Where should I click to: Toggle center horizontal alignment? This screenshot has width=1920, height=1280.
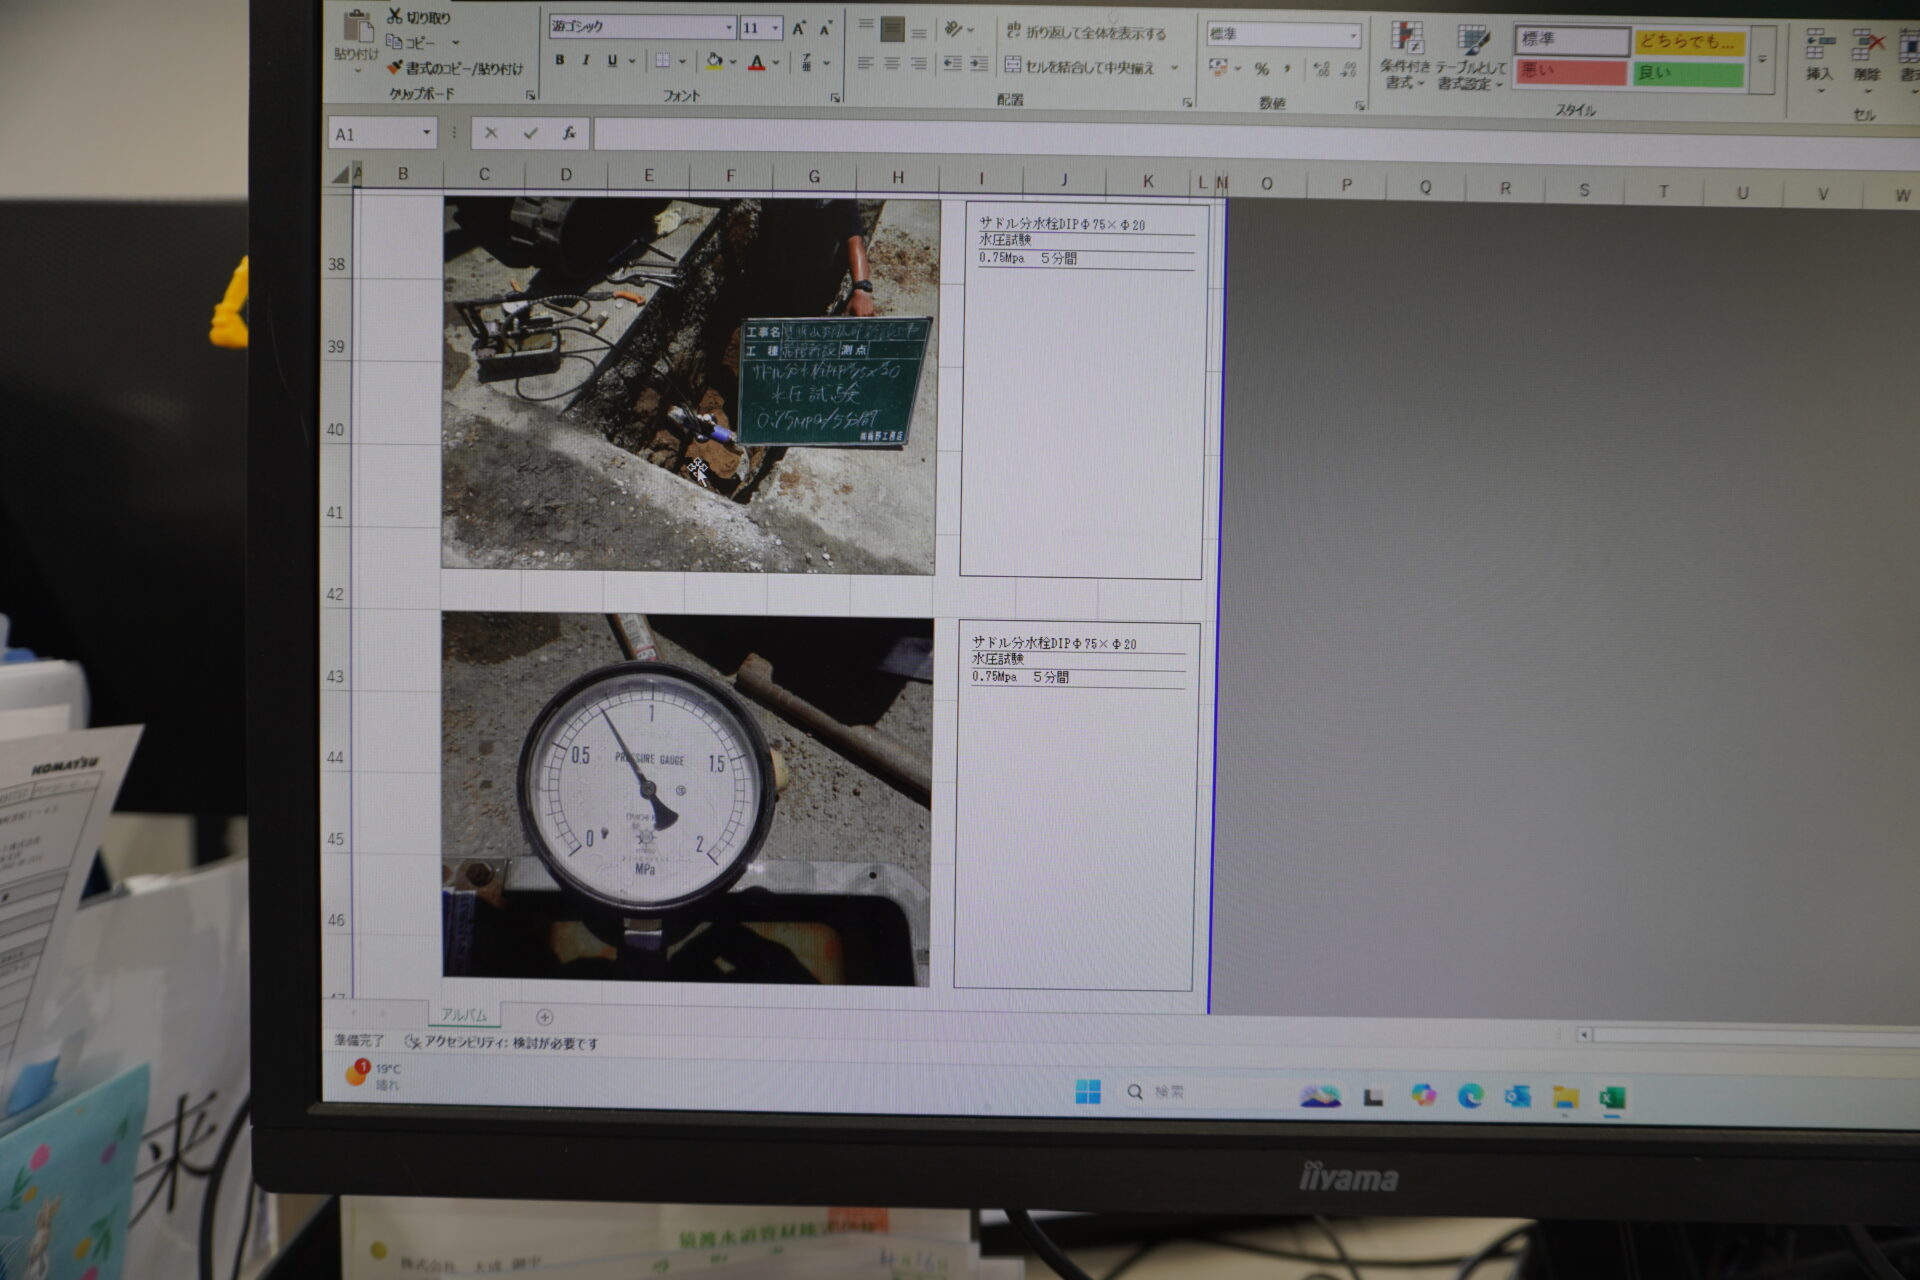pos(892,64)
